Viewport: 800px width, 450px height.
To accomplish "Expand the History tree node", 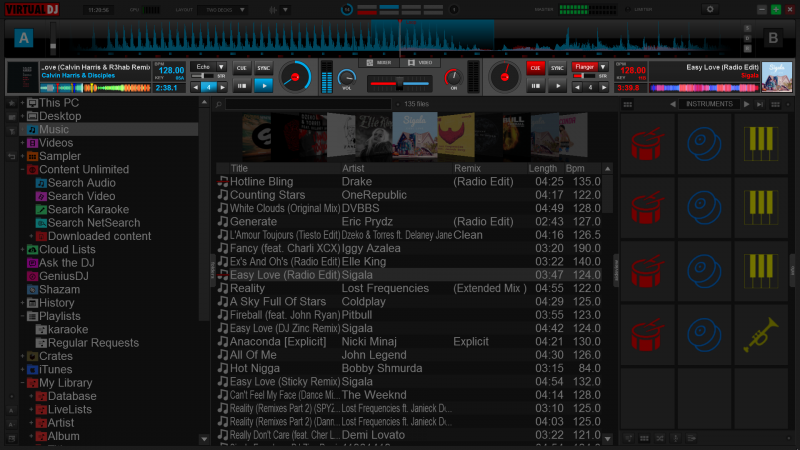I will [22, 303].
